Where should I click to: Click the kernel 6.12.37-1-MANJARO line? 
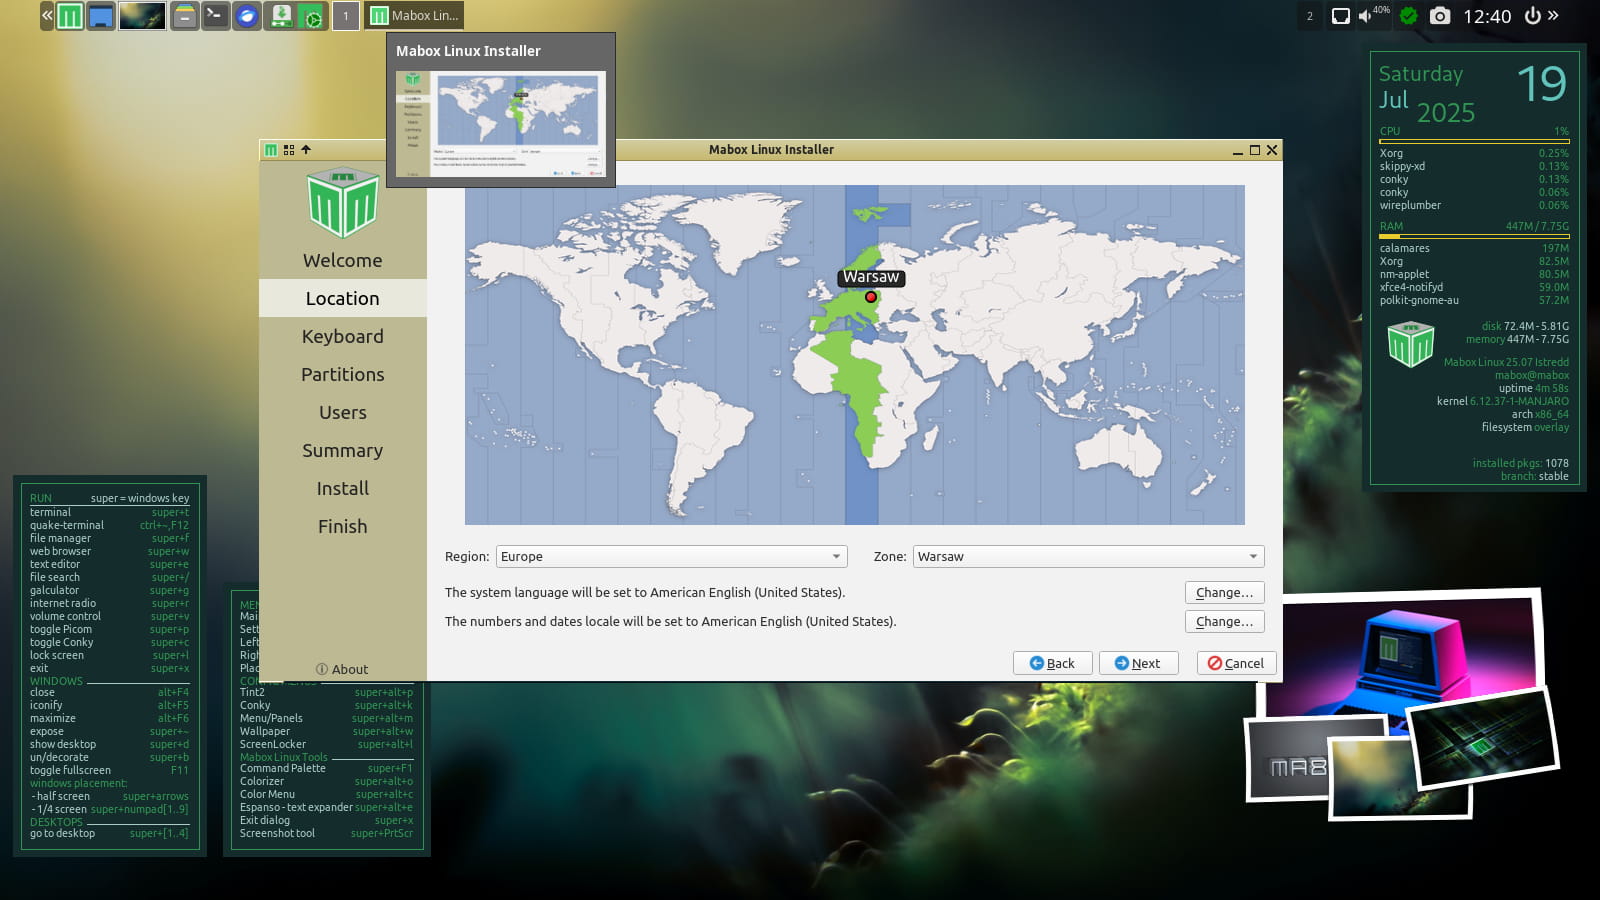pyautogui.click(x=1503, y=401)
